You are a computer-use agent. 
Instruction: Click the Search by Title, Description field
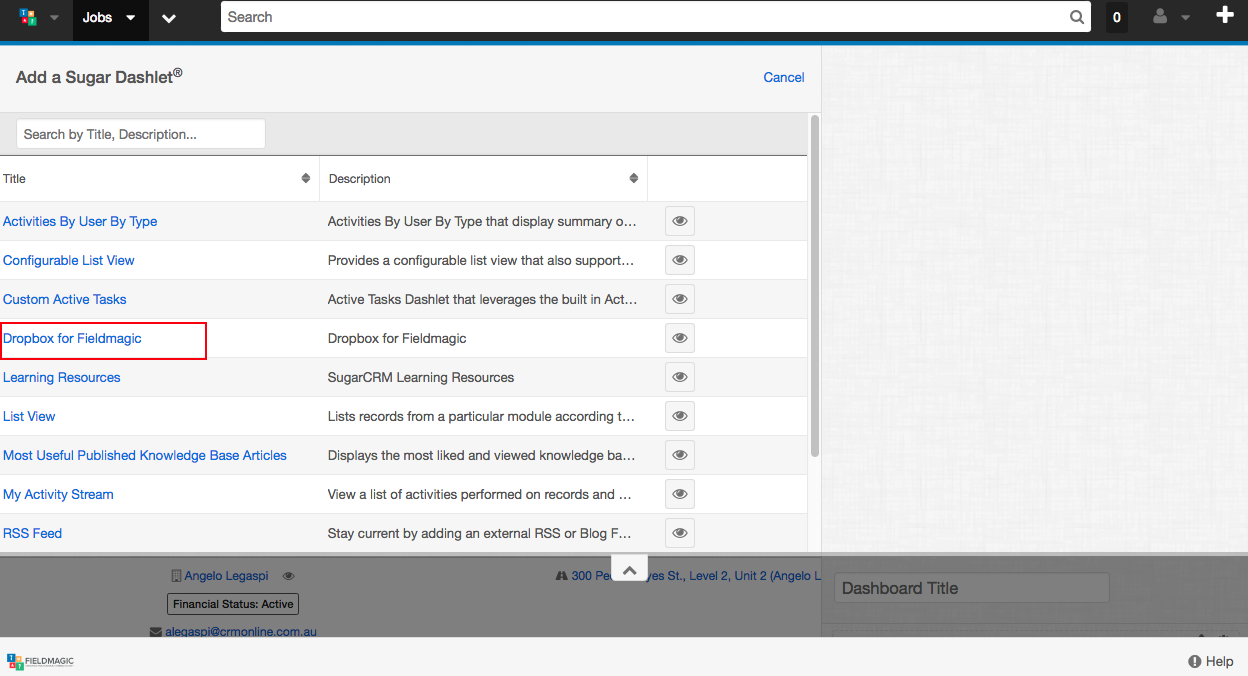pyautogui.click(x=141, y=134)
